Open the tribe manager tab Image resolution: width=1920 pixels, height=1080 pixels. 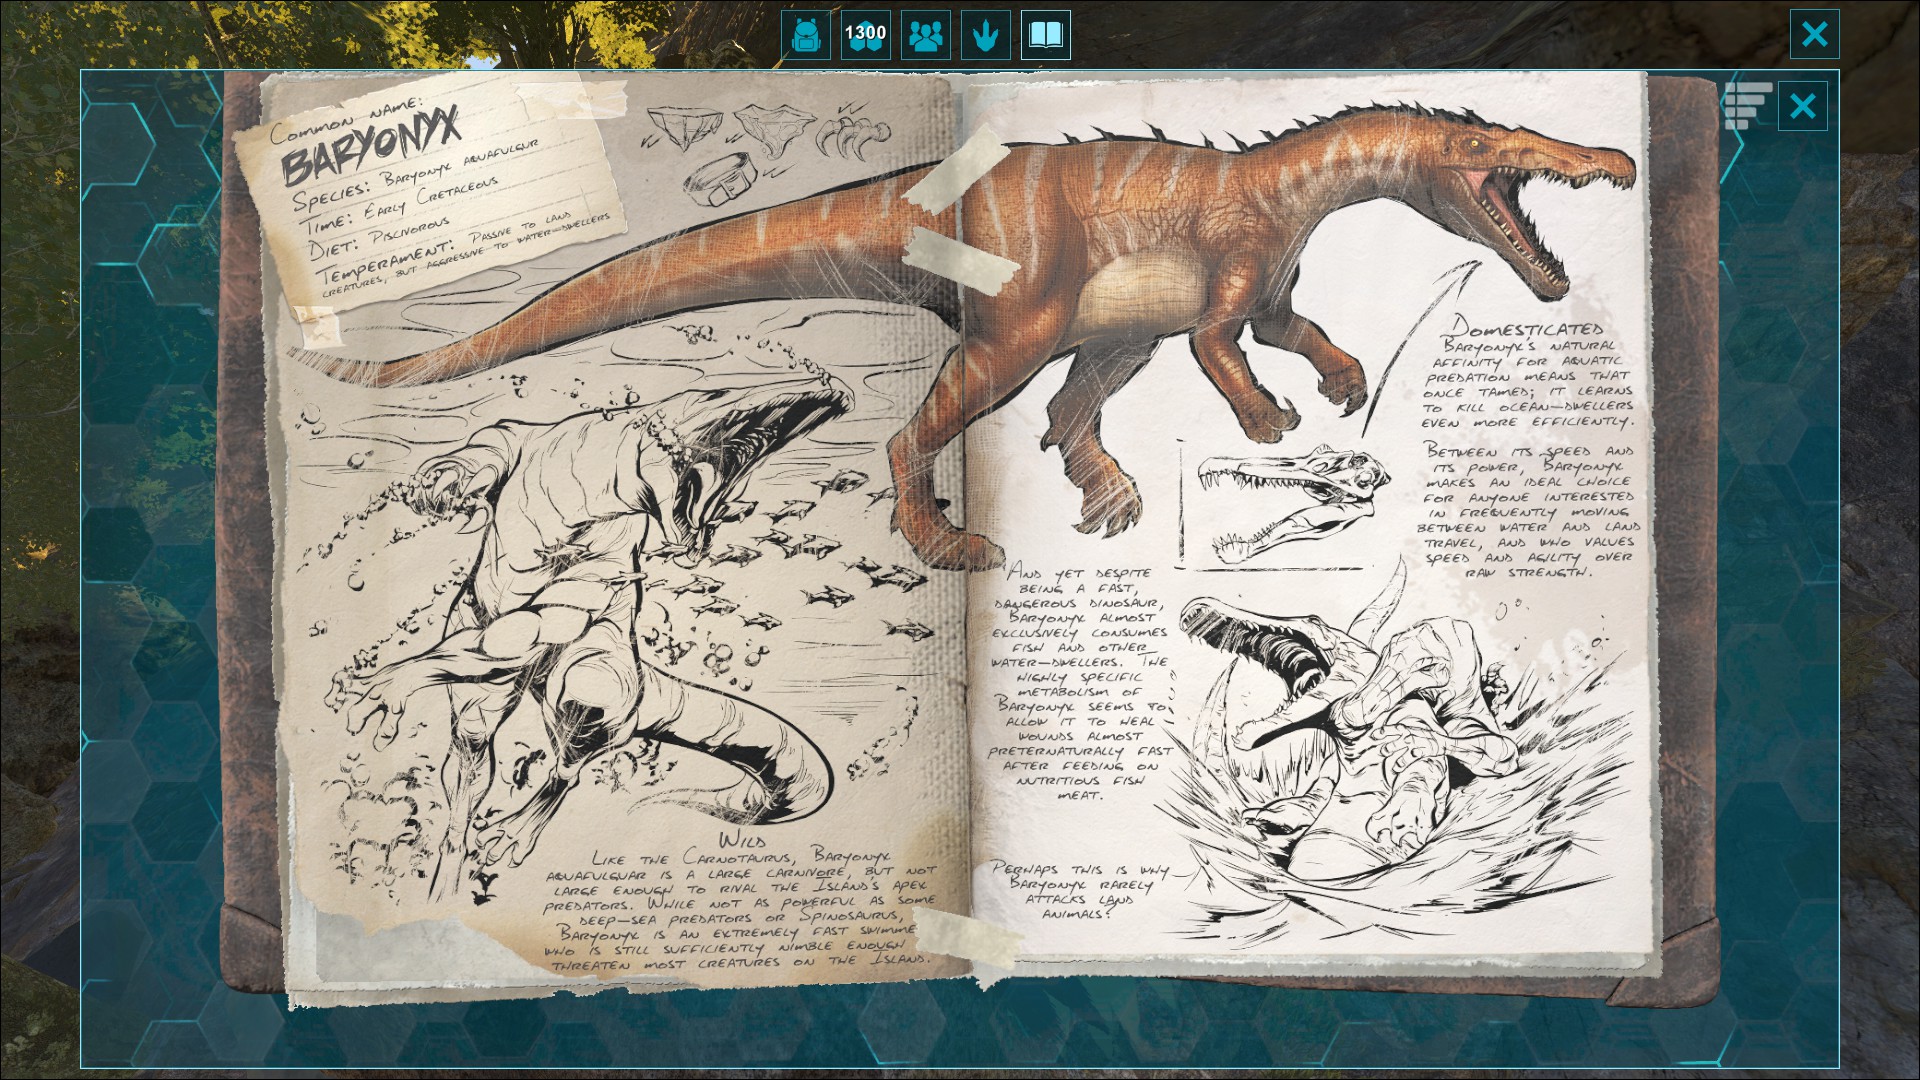(925, 36)
